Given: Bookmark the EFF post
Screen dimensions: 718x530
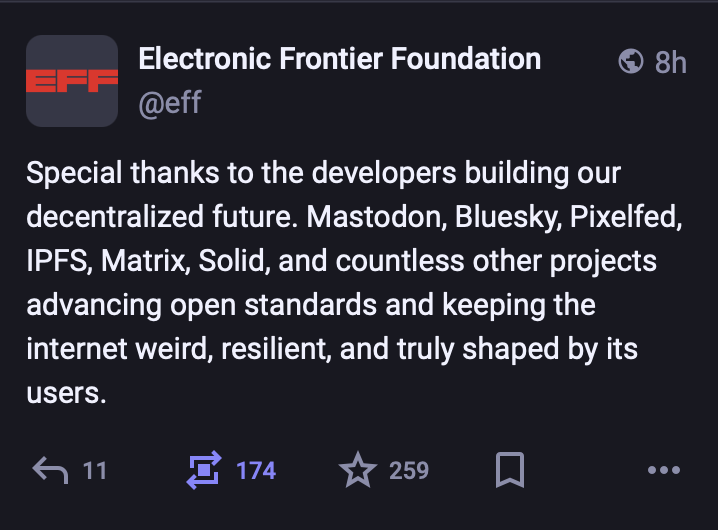Looking at the screenshot, I should click(x=510, y=469).
